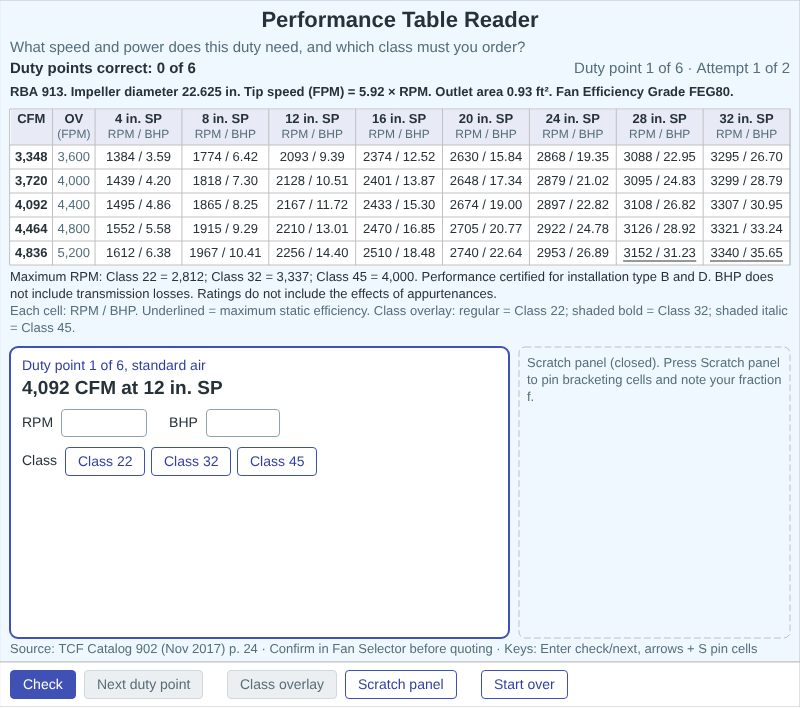
Task: Click the 20 in. SP column header
Action: (486, 126)
